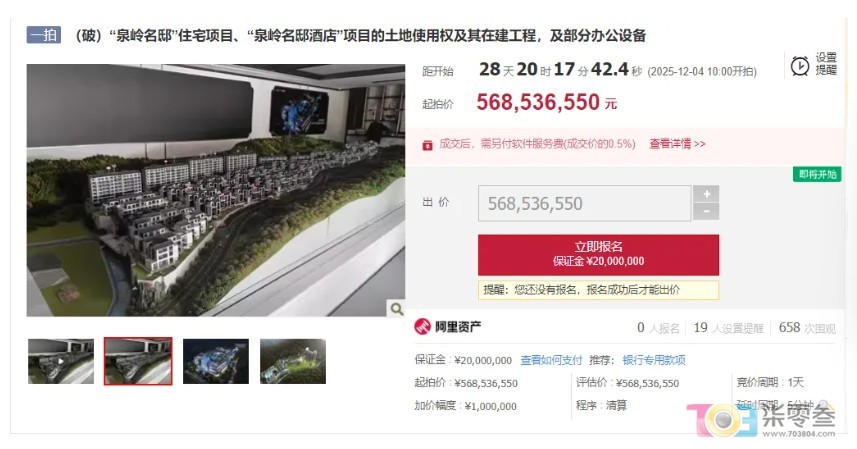Viewport: 857px width, 449px height.
Task: Click the 设置提醒 reminder text
Action: tap(826, 64)
